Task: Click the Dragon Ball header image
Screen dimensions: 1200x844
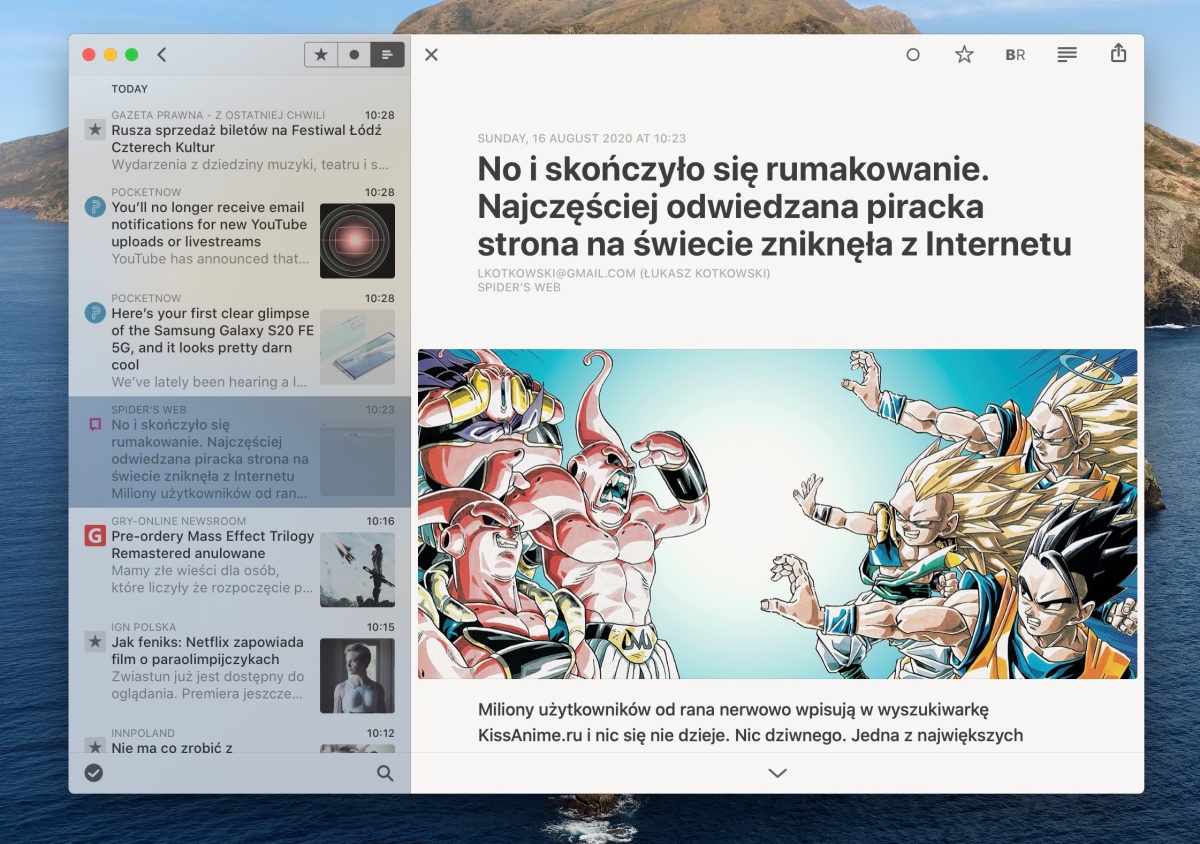Action: coord(777,514)
